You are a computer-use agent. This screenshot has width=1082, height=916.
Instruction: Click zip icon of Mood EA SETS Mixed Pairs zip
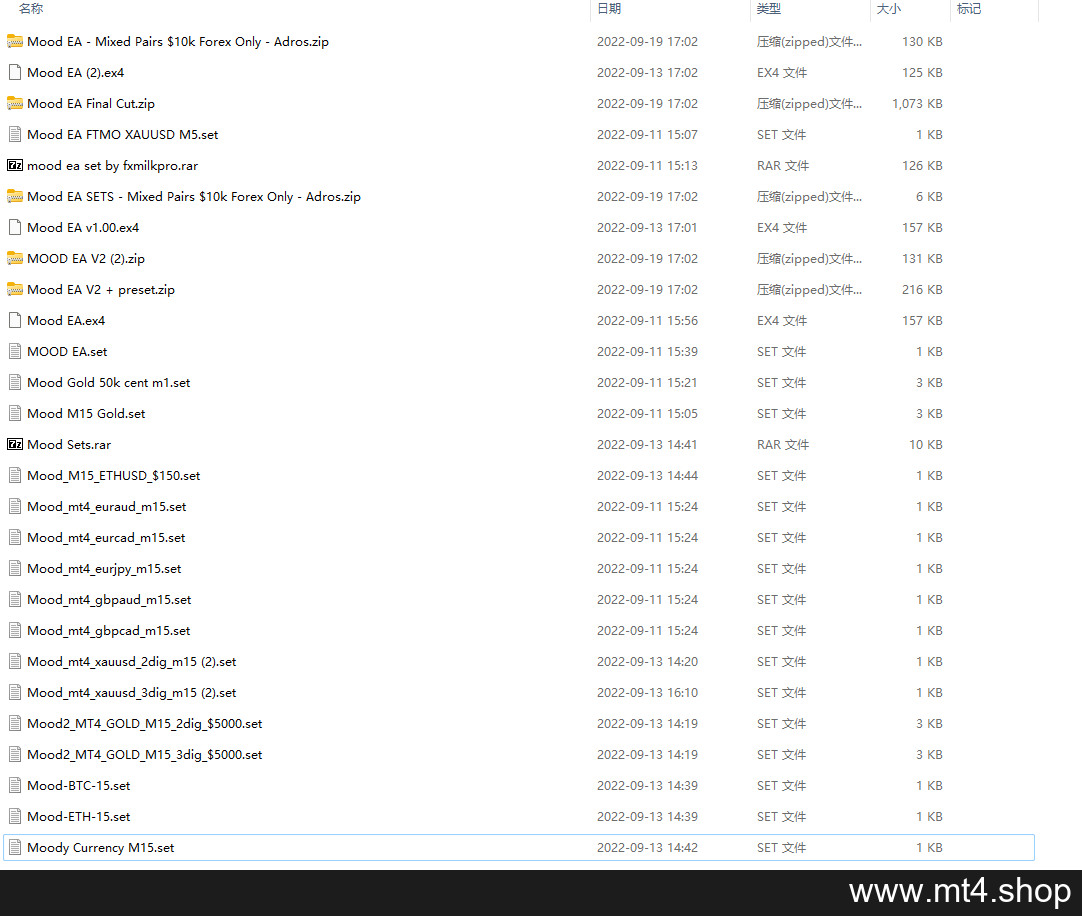coord(14,197)
